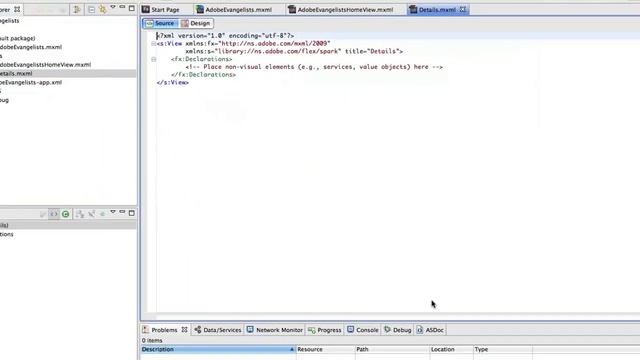Maximize the Package Explorer panel

click(x=131, y=8)
